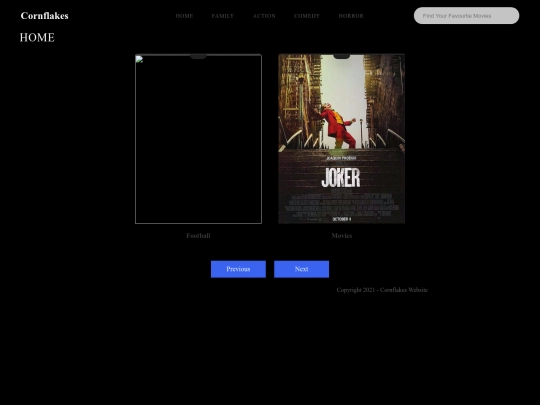This screenshot has height=405, width=540.
Task: Click the Next button
Action: coord(301,269)
